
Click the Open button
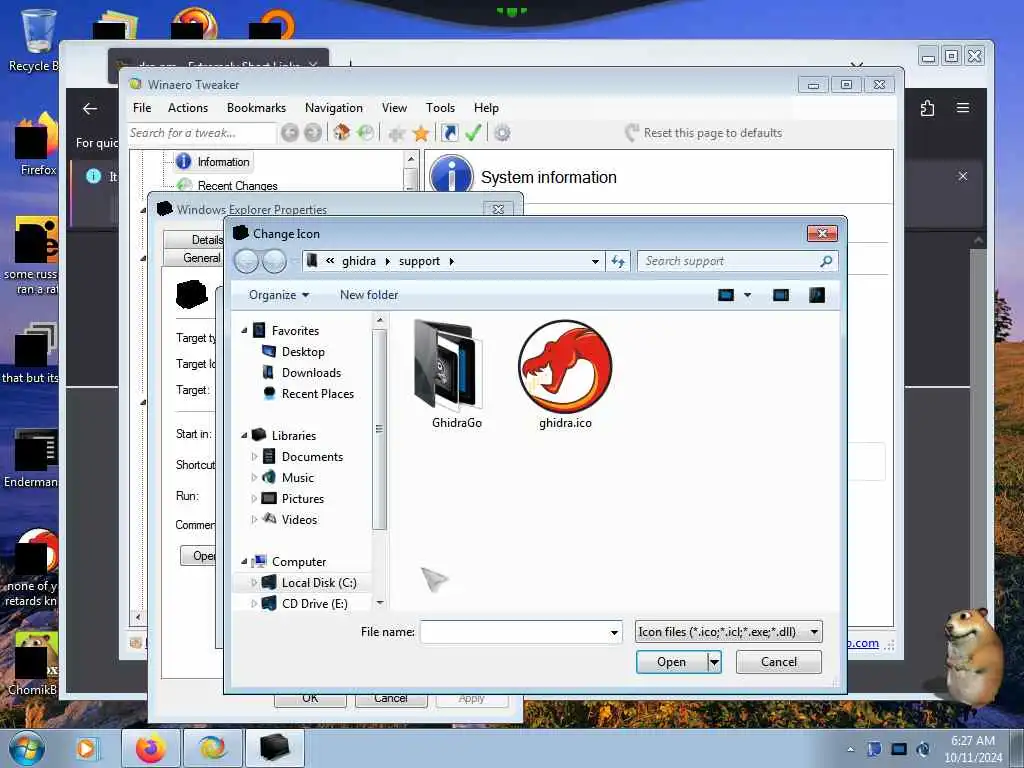tap(671, 662)
